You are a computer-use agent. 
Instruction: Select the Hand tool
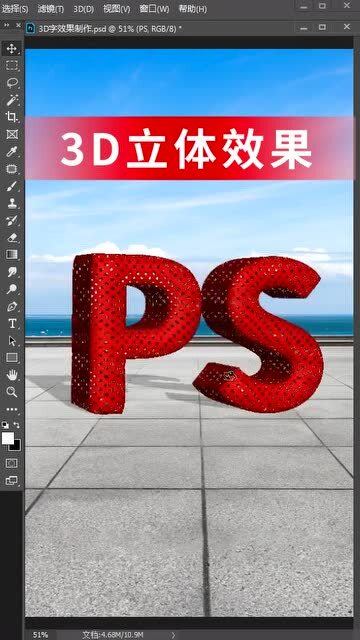coord(12,375)
